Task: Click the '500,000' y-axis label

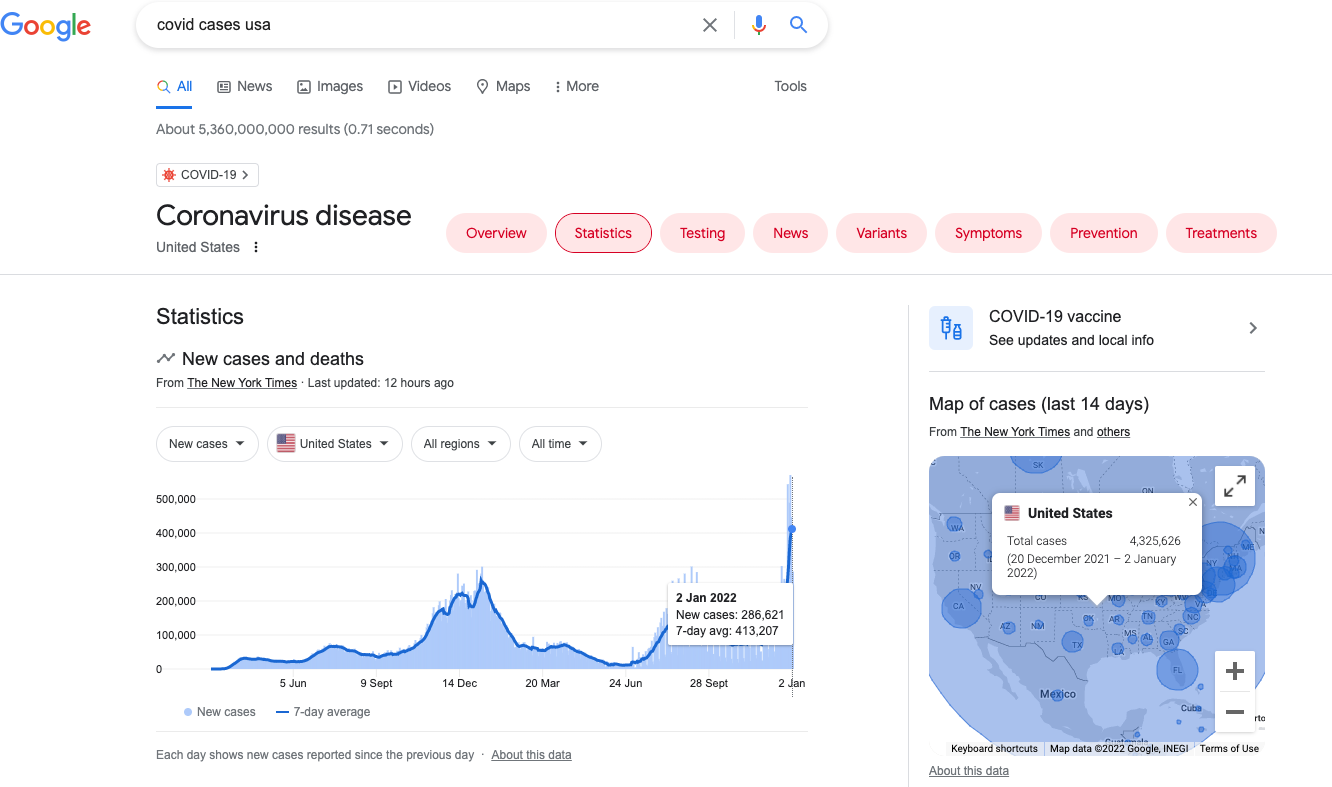Action: pos(176,499)
